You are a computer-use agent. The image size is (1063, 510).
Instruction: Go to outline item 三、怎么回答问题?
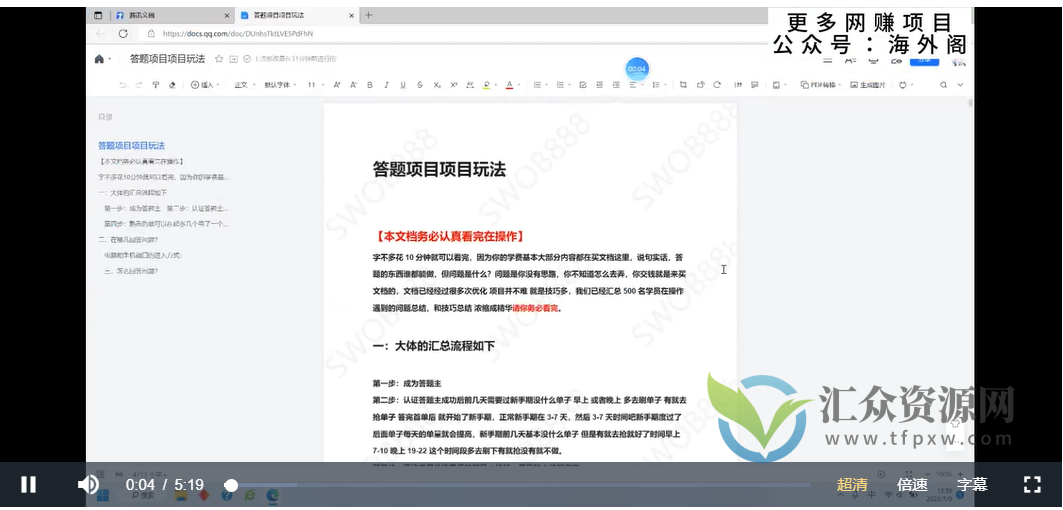point(131,271)
